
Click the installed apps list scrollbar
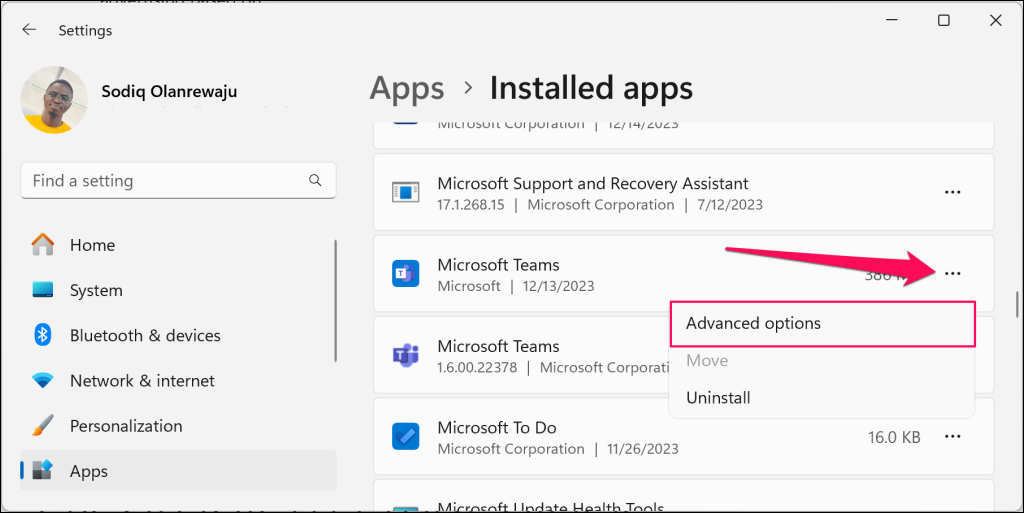coord(1017,303)
